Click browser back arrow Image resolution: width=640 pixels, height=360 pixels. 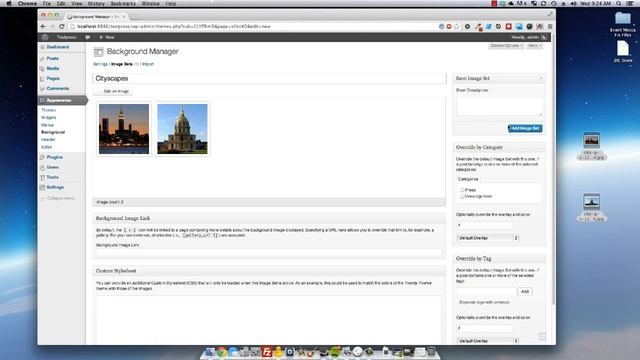pos(43,27)
